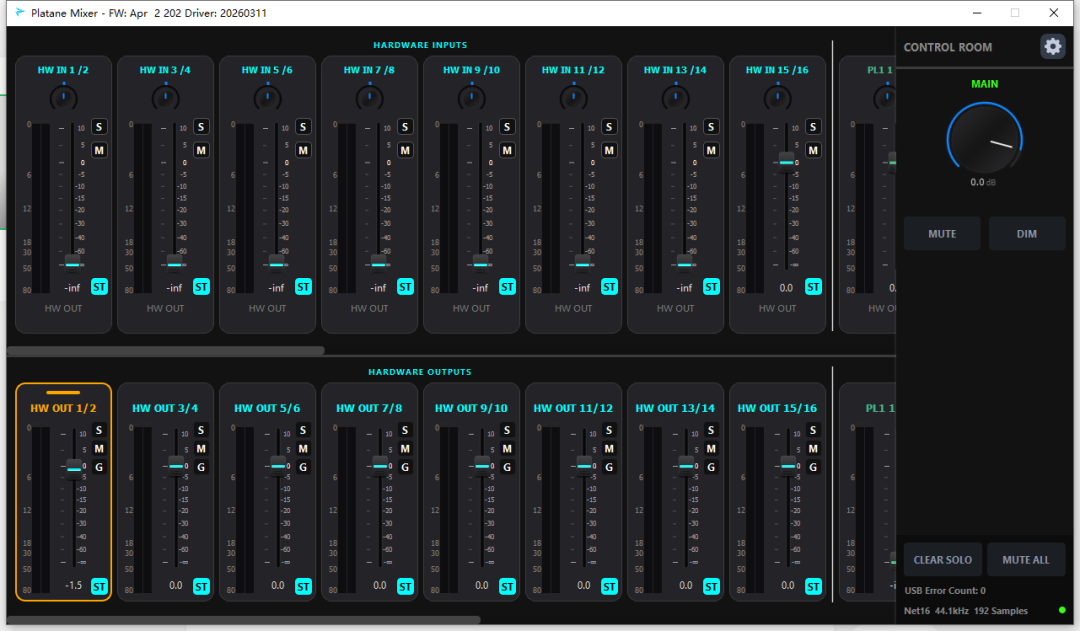Toggle the G button on HW OUT 1/2
Viewport: 1080px width, 631px height.
tap(99, 467)
